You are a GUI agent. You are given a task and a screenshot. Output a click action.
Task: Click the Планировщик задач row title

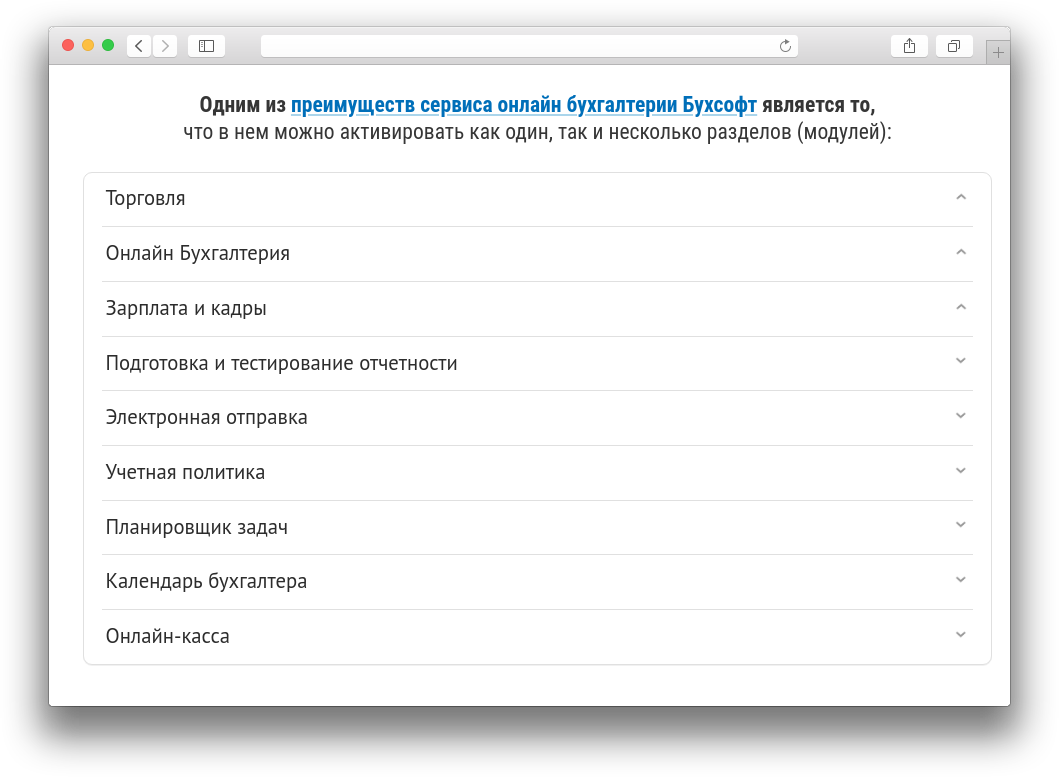[x=197, y=527]
